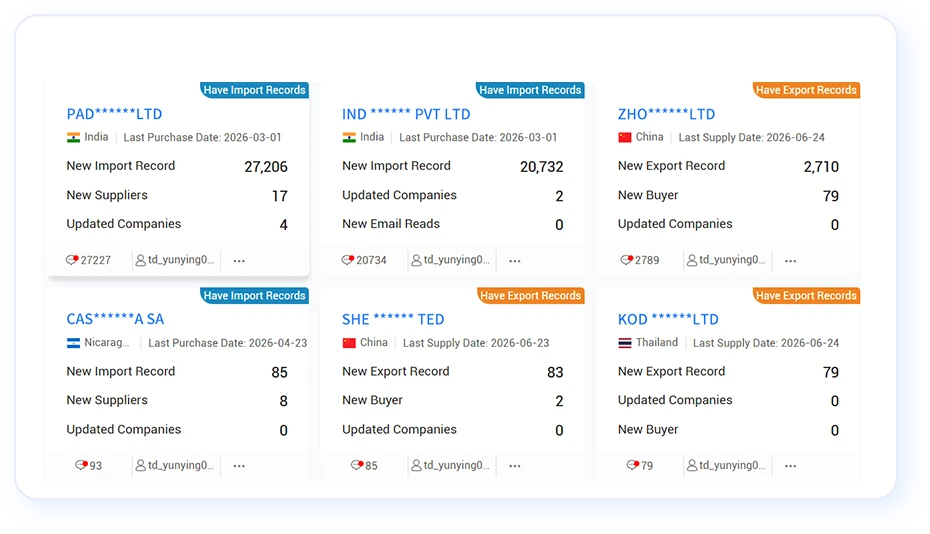Select the KOD ******LTD company title

(x=668, y=319)
